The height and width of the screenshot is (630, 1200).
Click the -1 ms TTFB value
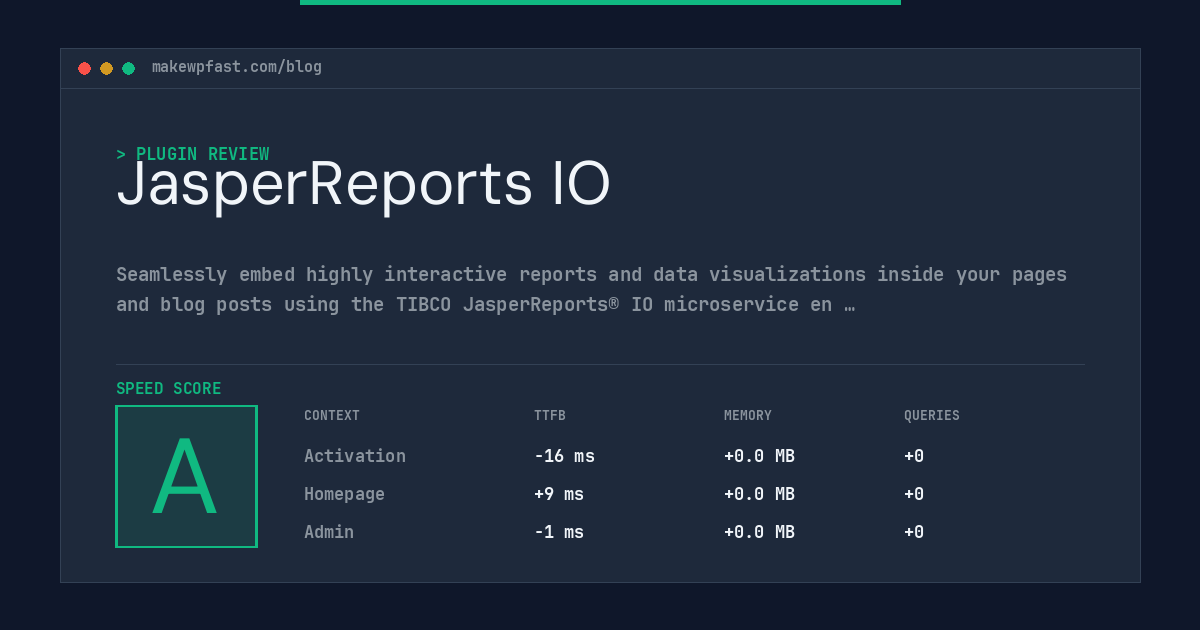click(x=559, y=532)
